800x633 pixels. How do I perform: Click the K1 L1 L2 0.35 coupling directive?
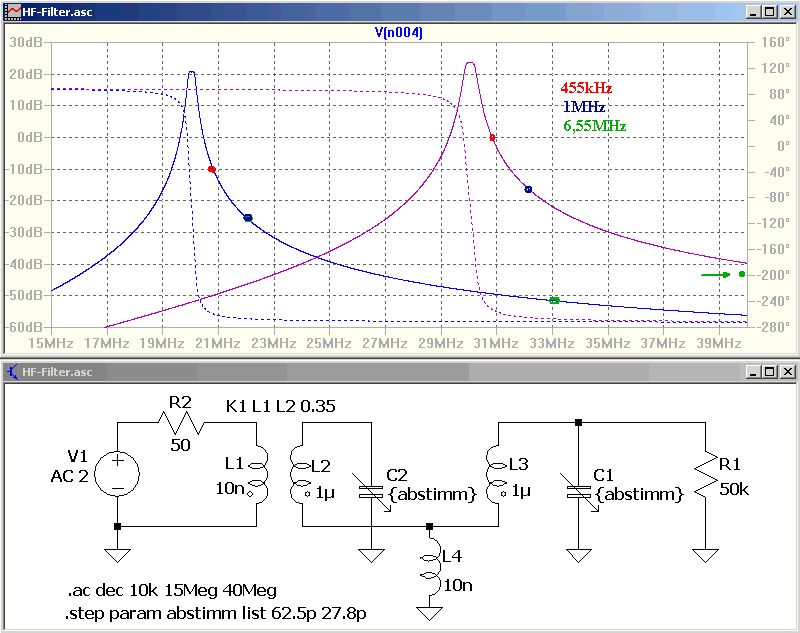pyautogui.click(x=281, y=406)
